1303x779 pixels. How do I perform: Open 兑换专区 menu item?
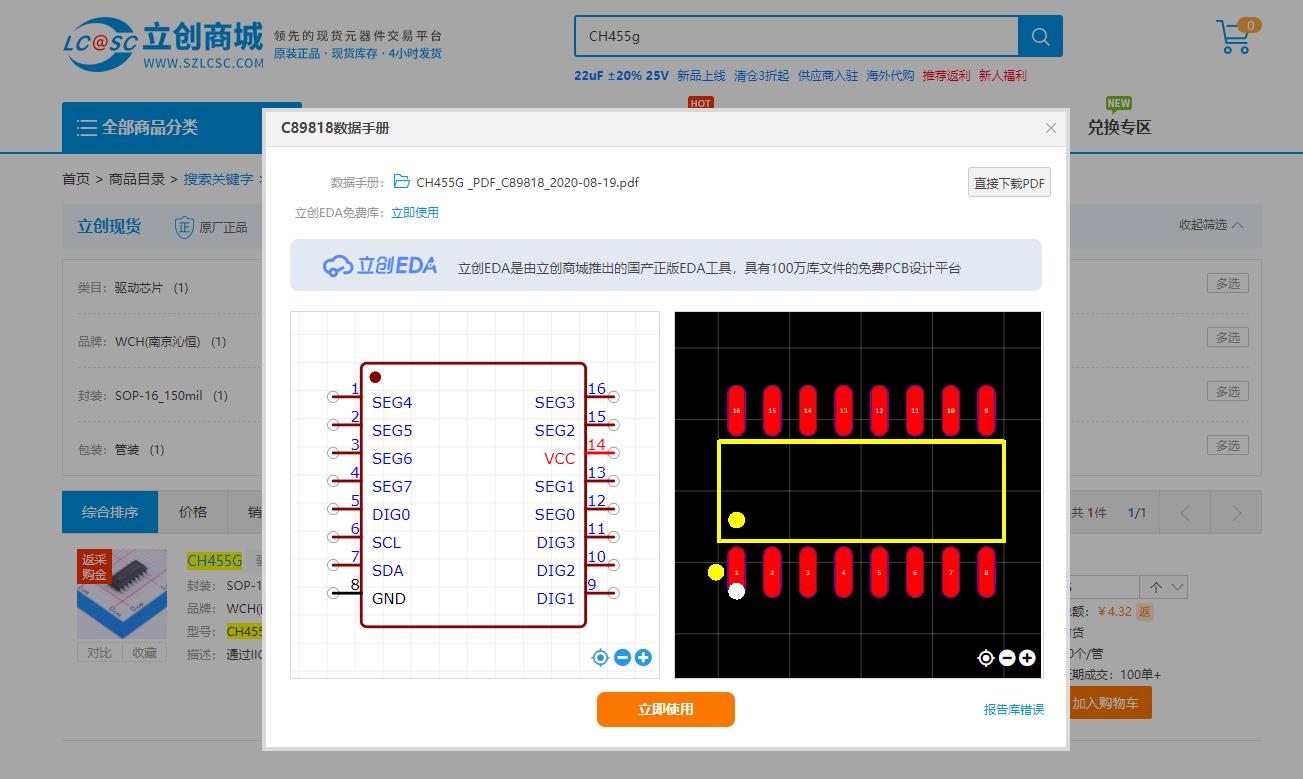pos(1120,127)
